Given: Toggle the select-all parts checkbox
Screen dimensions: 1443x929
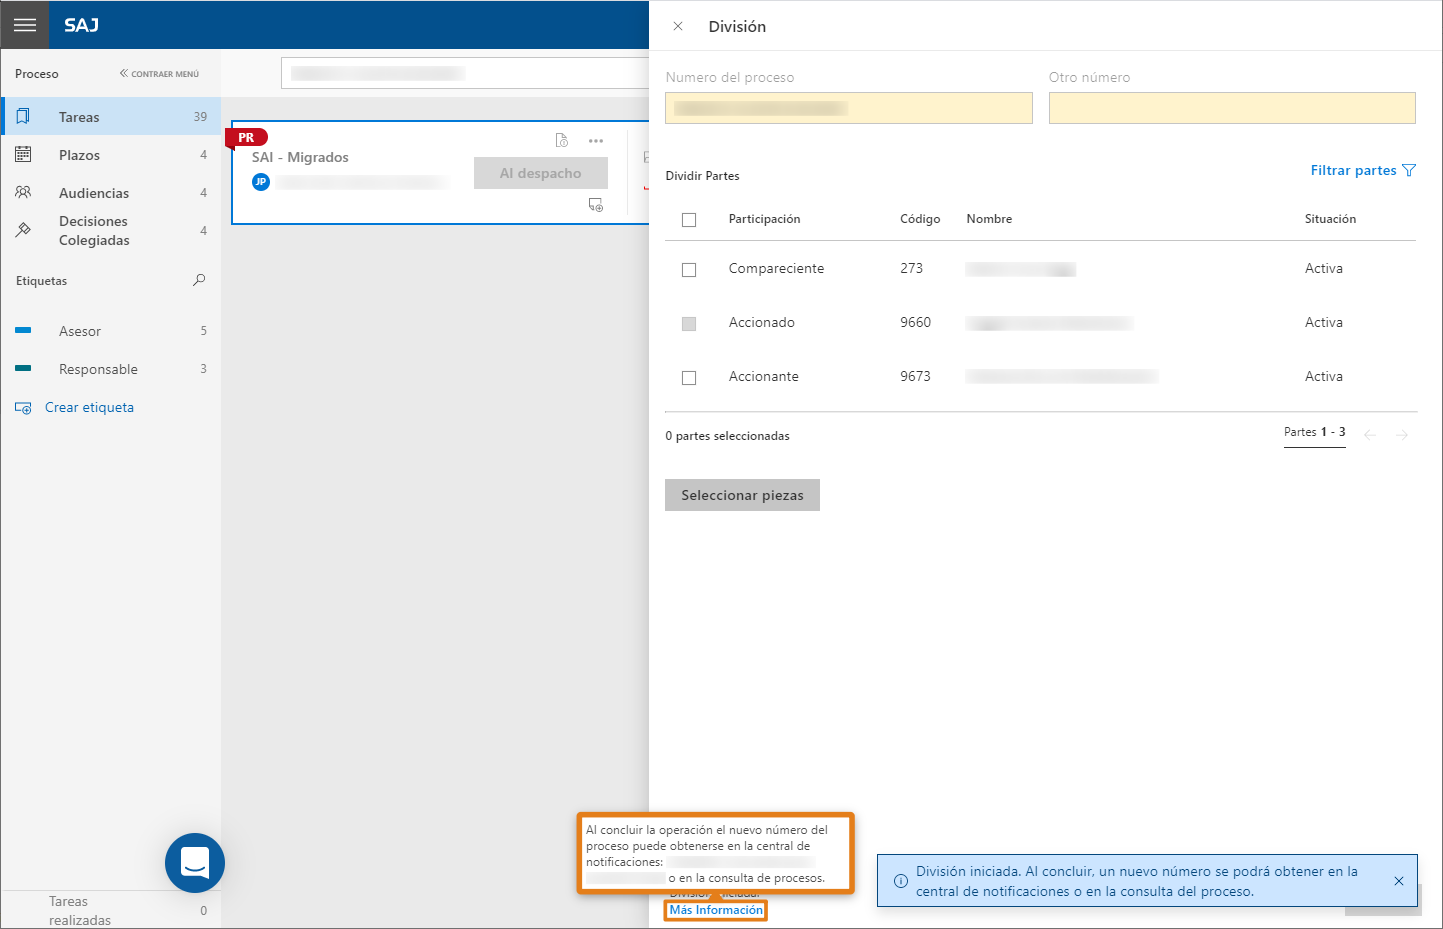Looking at the screenshot, I should click(689, 220).
